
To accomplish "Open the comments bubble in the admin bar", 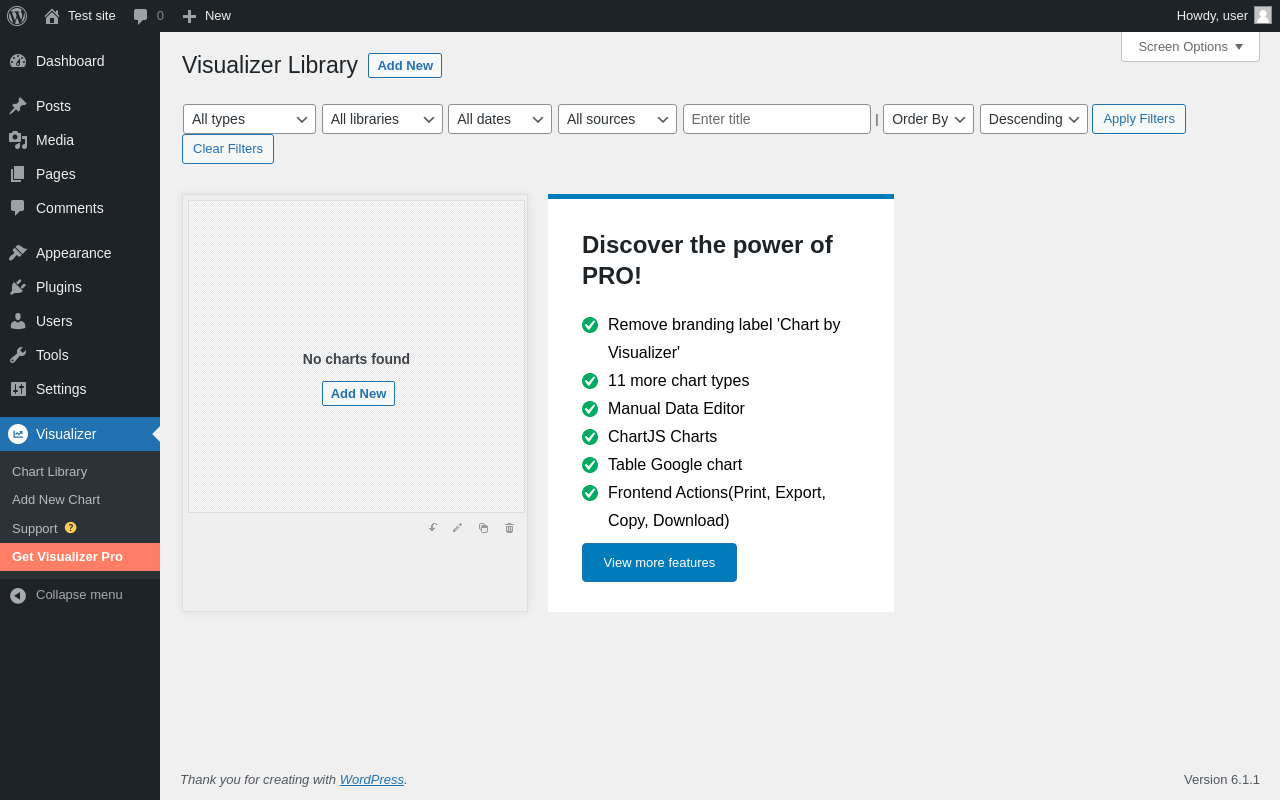I will pyautogui.click(x=148, y=16).
